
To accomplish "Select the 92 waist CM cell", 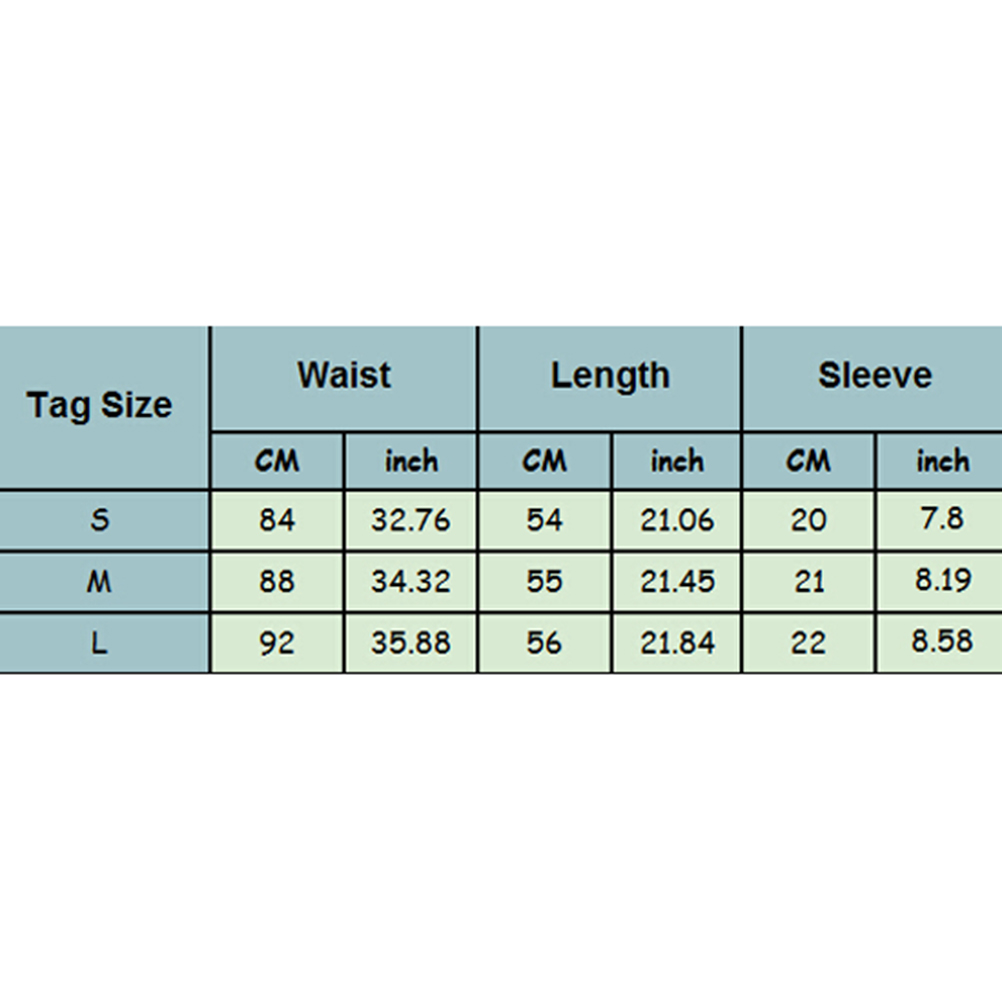I will pyautogui.click(x=277, y=642).
